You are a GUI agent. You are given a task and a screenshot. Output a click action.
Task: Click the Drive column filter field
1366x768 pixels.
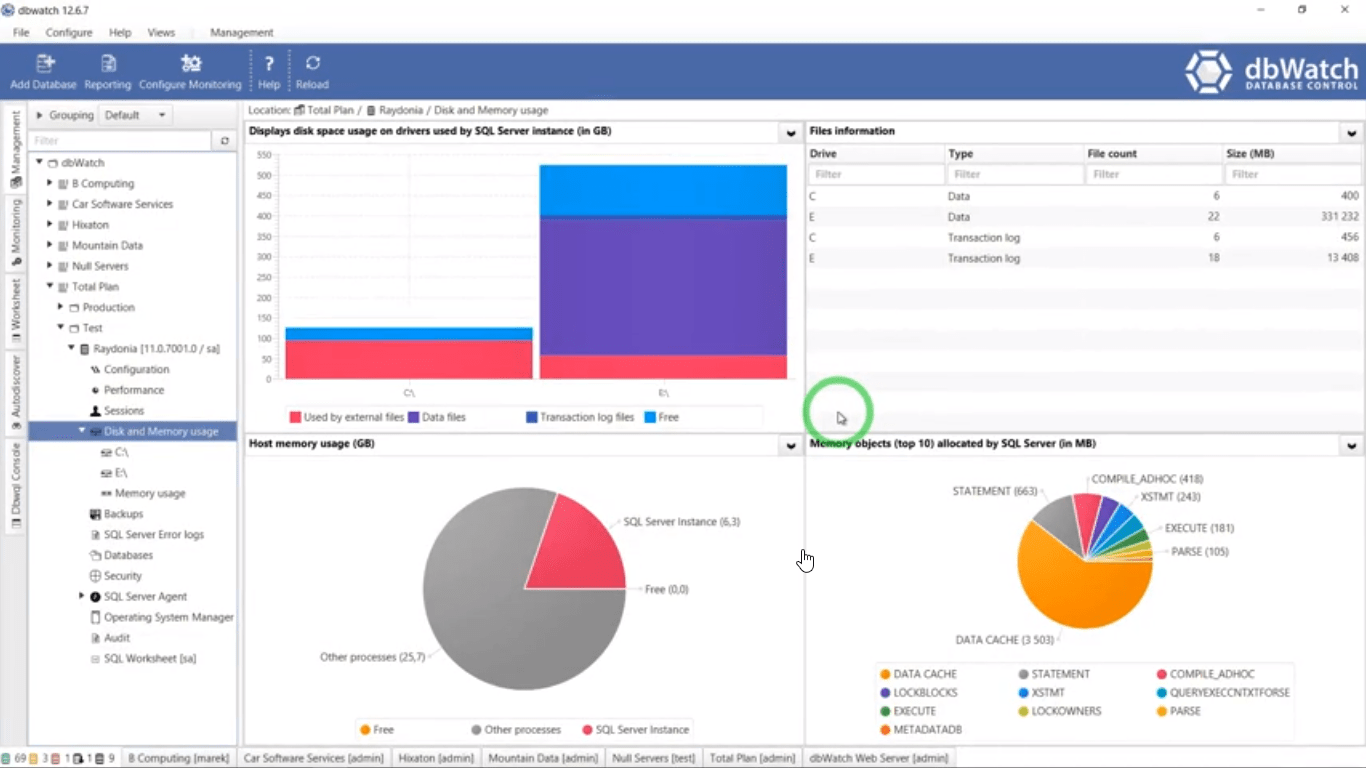pos(876,174)
